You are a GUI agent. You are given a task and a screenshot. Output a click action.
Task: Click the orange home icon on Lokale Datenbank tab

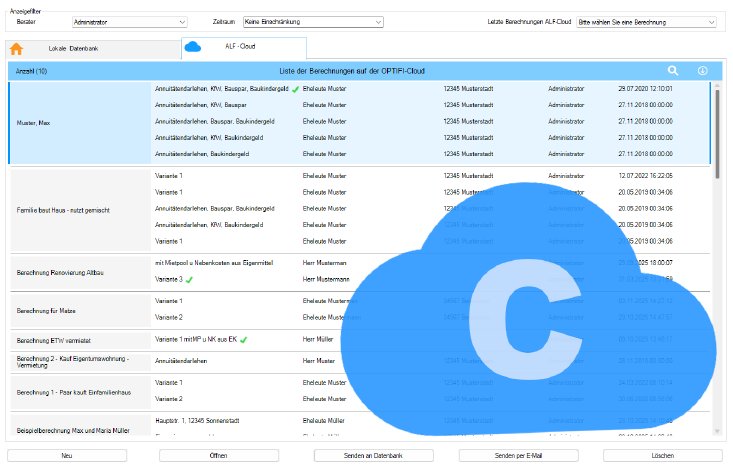click(x=17, y=48)
